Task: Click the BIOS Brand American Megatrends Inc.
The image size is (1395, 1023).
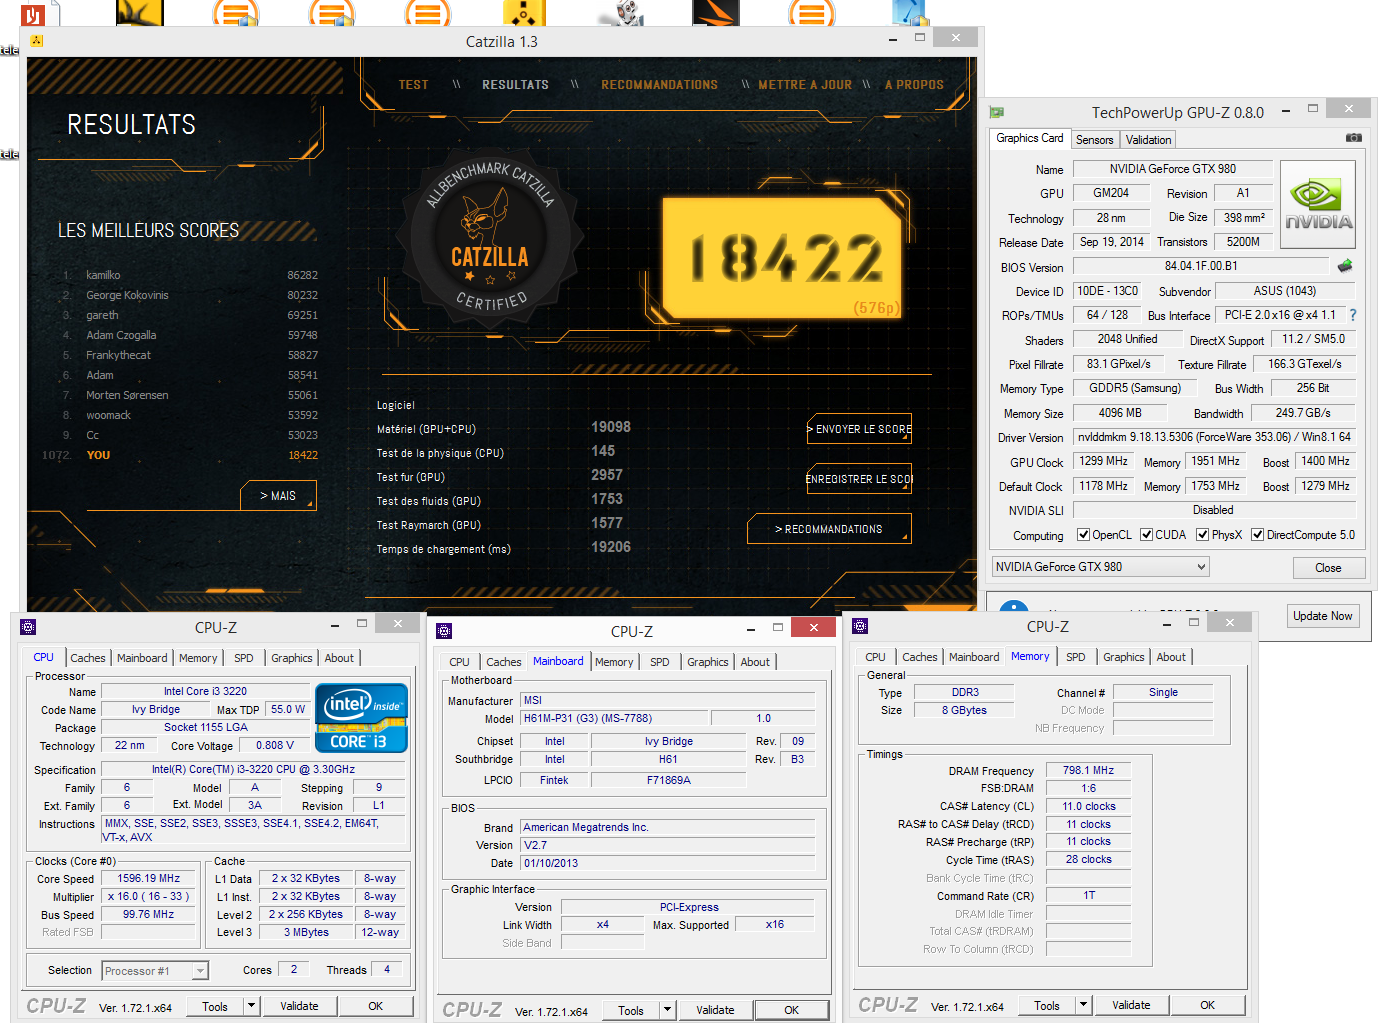Action: 667,827
